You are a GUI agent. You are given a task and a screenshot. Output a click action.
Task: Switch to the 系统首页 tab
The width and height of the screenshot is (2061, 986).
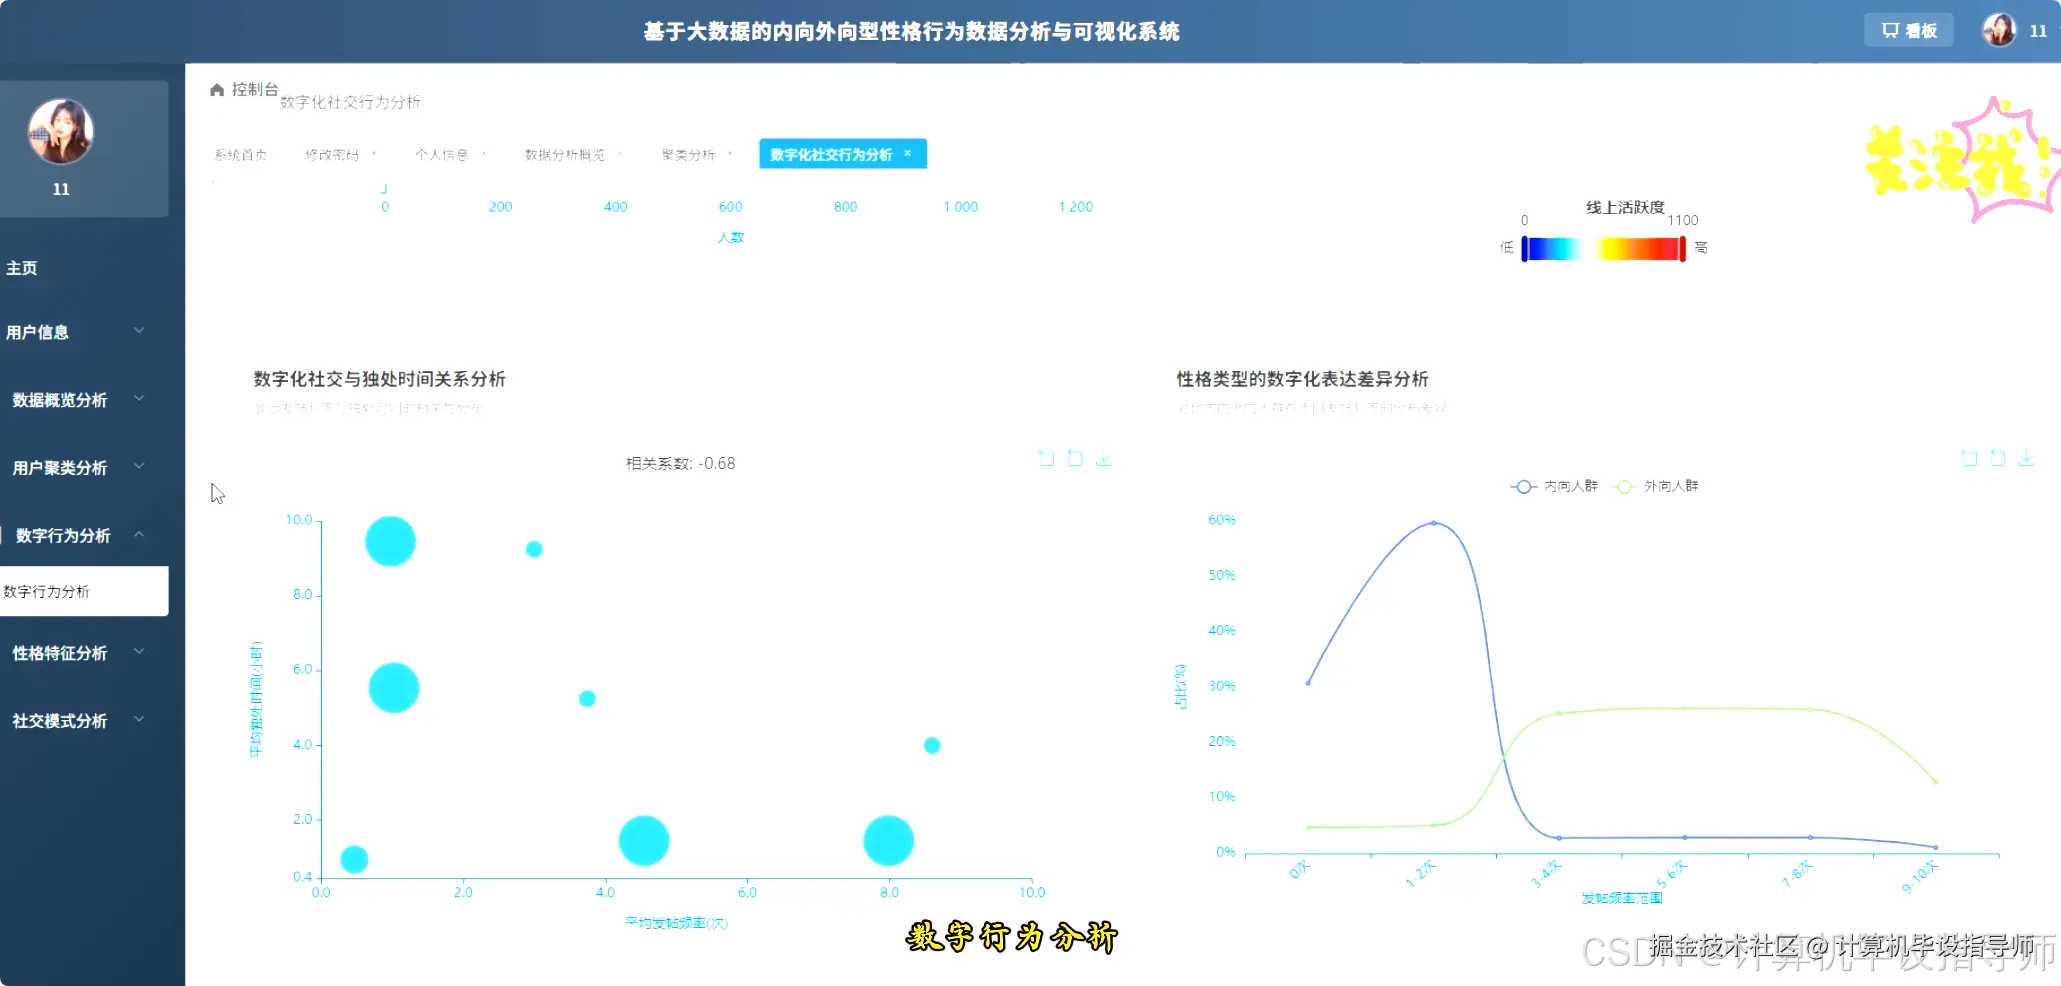[x=240, y=155]
